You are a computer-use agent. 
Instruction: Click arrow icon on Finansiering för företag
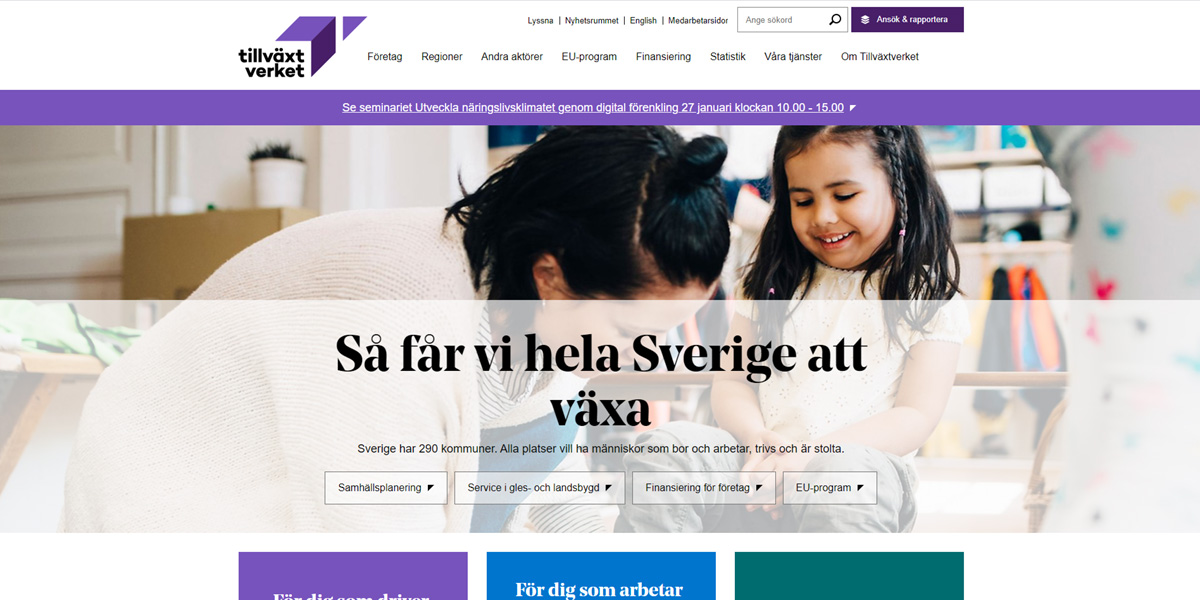click(759, 488)
